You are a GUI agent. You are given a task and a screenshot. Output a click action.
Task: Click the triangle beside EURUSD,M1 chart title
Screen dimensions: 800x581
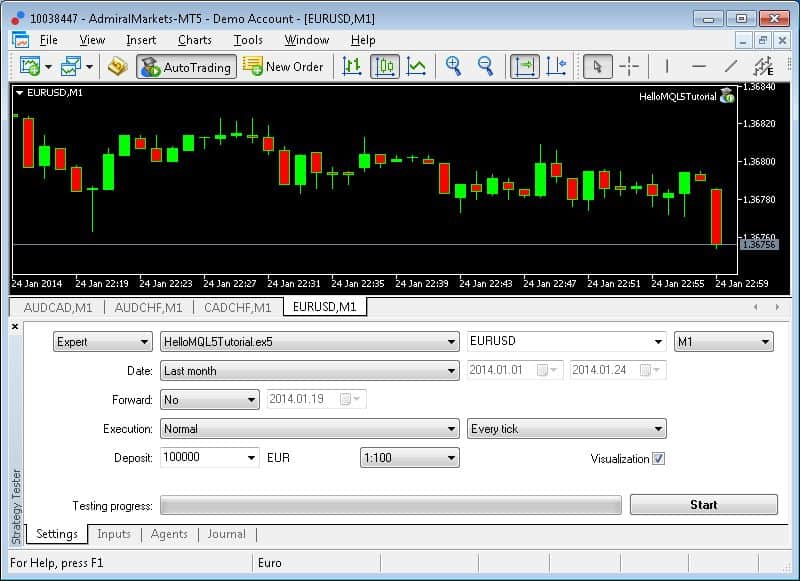pyautogui.click(x=19, y=93)
